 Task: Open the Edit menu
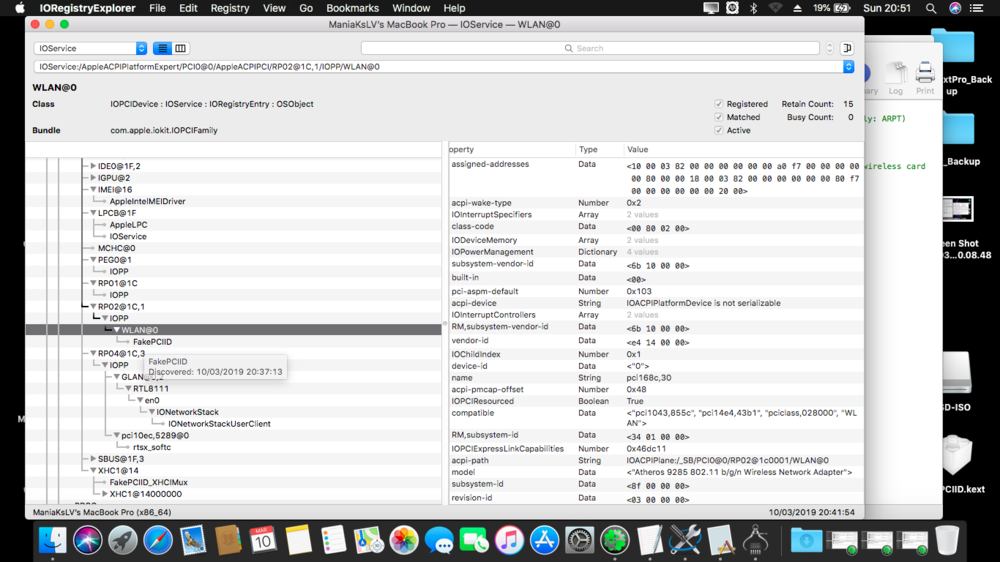point(188,8)
